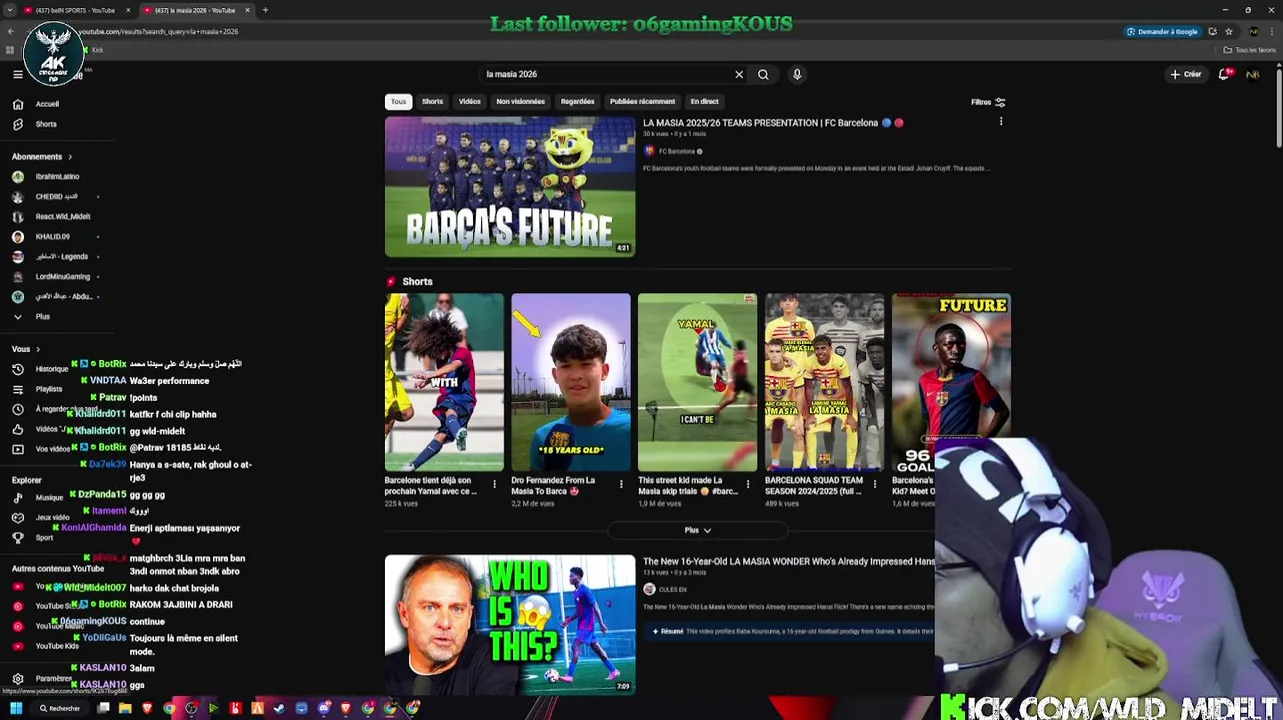
Task: Click the Accueil home icon in sidebar
Action: point(18,104)
